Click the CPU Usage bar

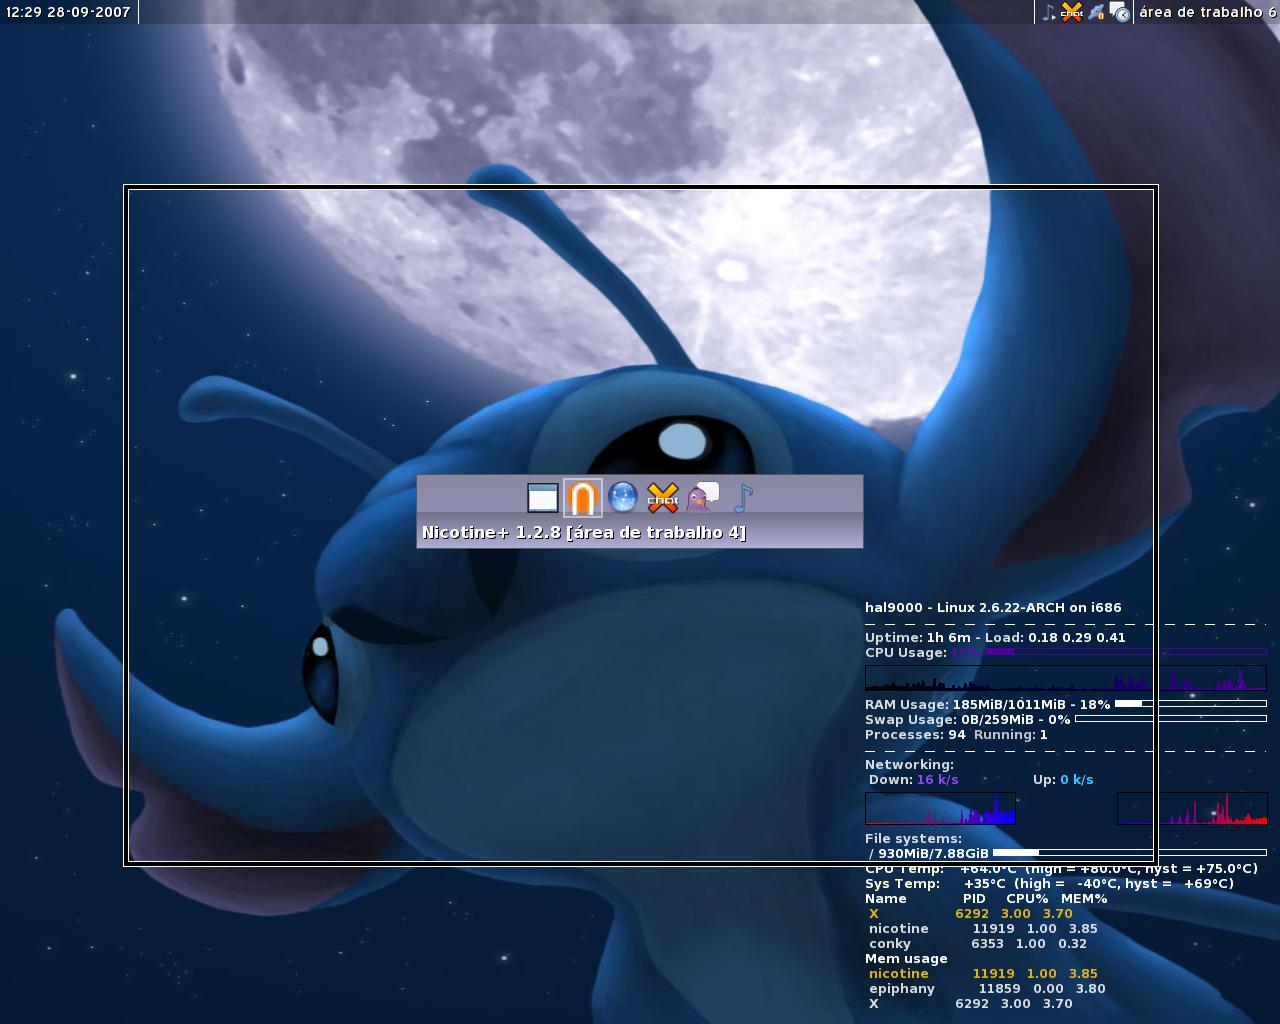click(1125, 651)
